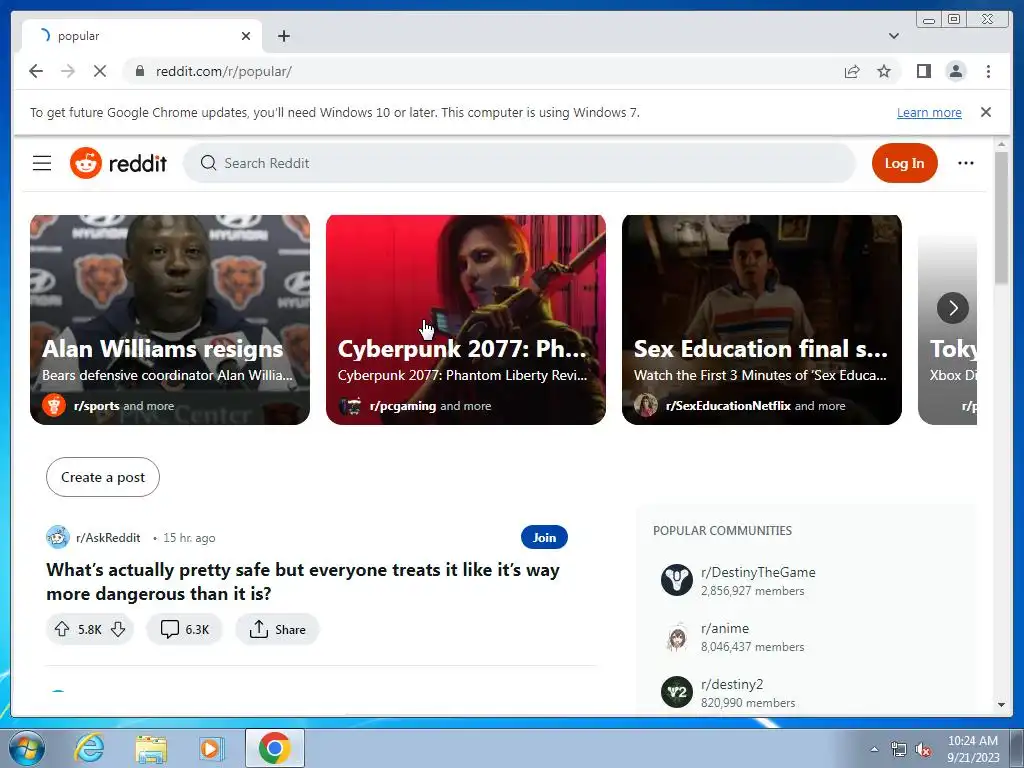This screenshot has width=1024, height=768.
Task: Bookmark this page with the star icon
Action: 884,71
